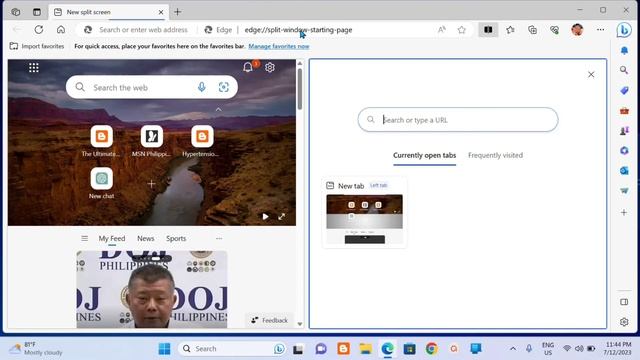
Task: Play the background video
Action: tap(265, 217)
